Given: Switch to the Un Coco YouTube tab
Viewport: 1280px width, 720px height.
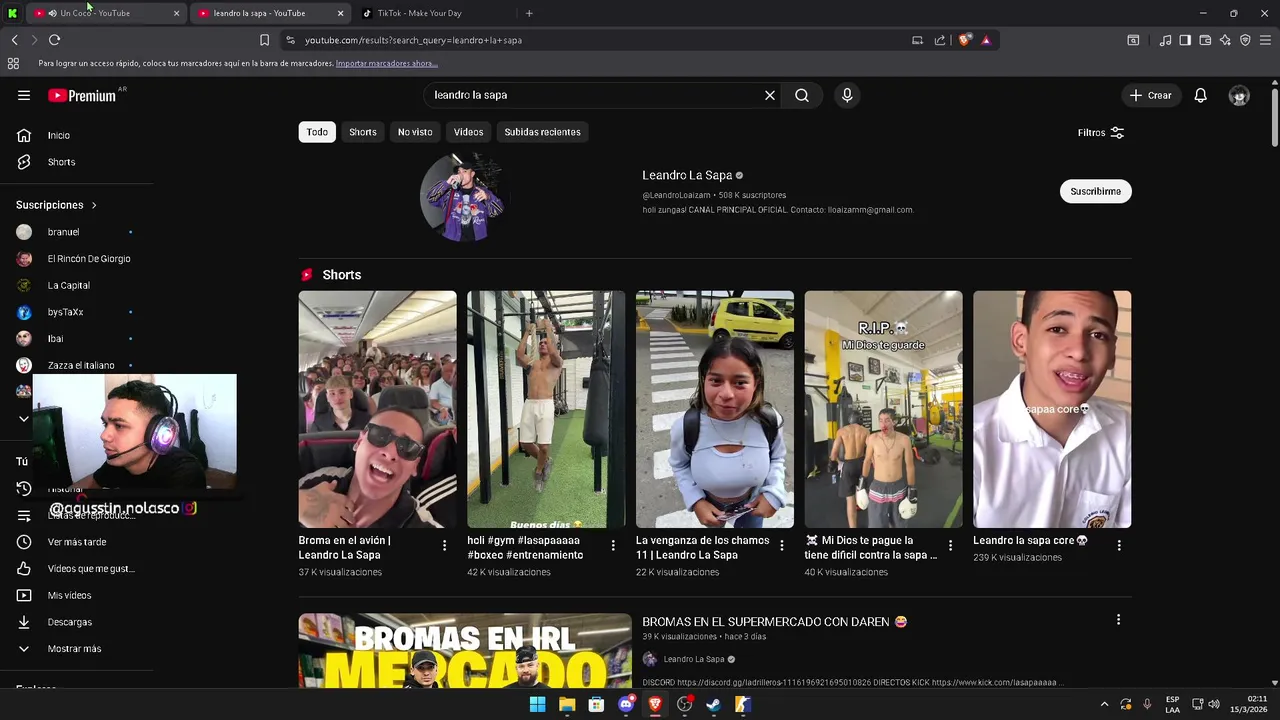Looking at the screenshot, I should [105, 13].
